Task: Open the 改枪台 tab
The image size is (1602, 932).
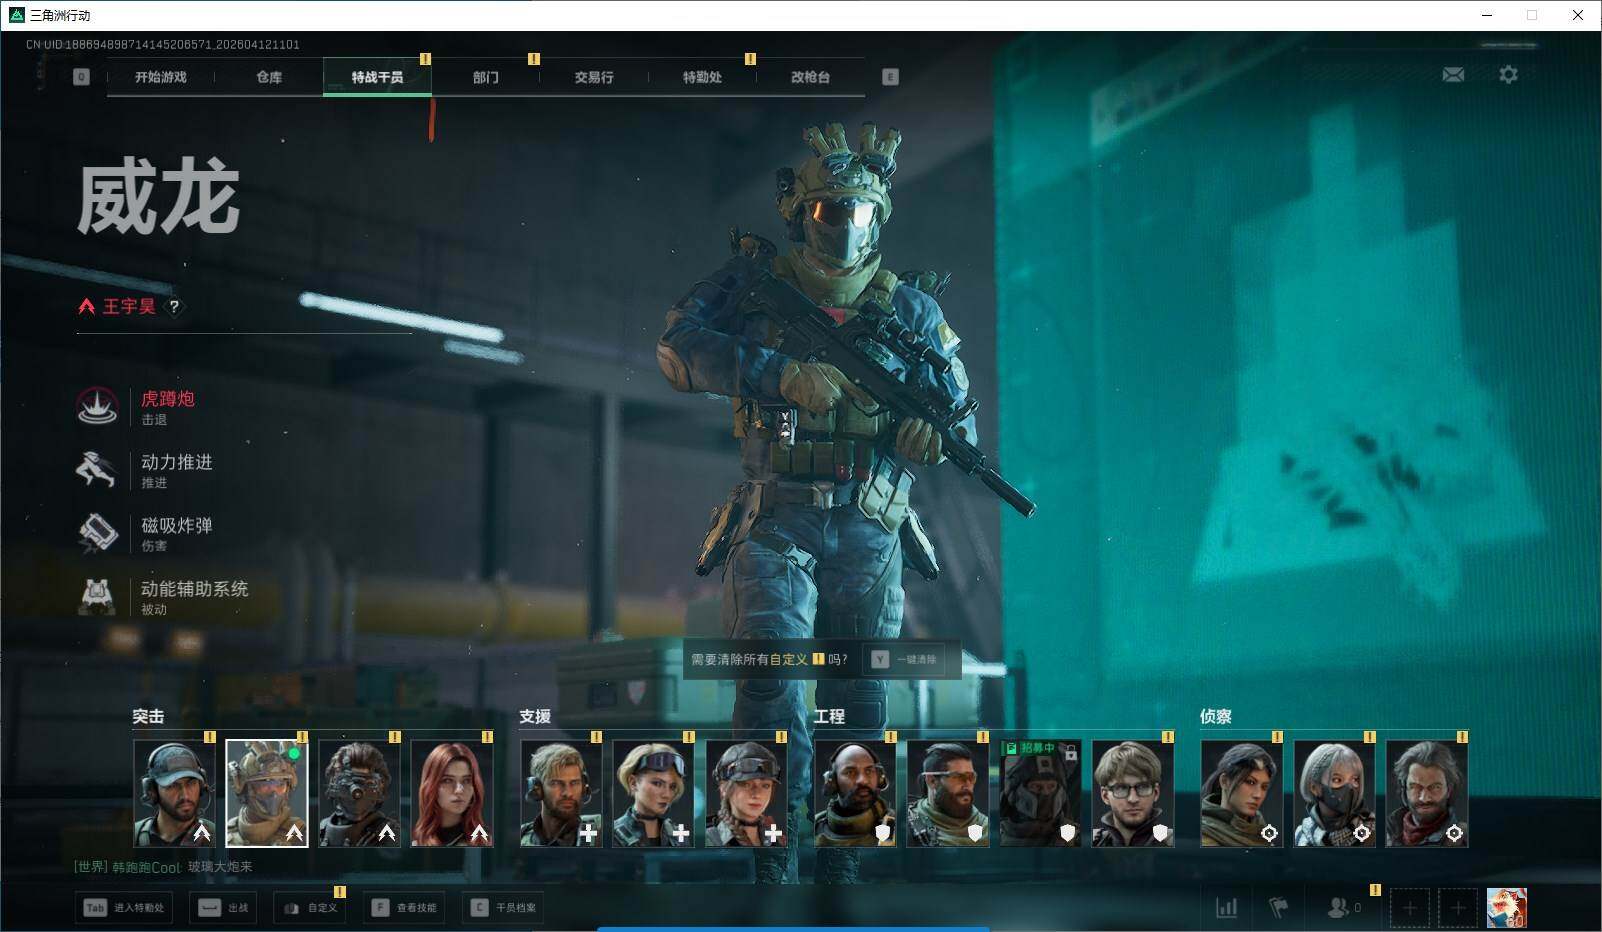Action: coord(810,77)
